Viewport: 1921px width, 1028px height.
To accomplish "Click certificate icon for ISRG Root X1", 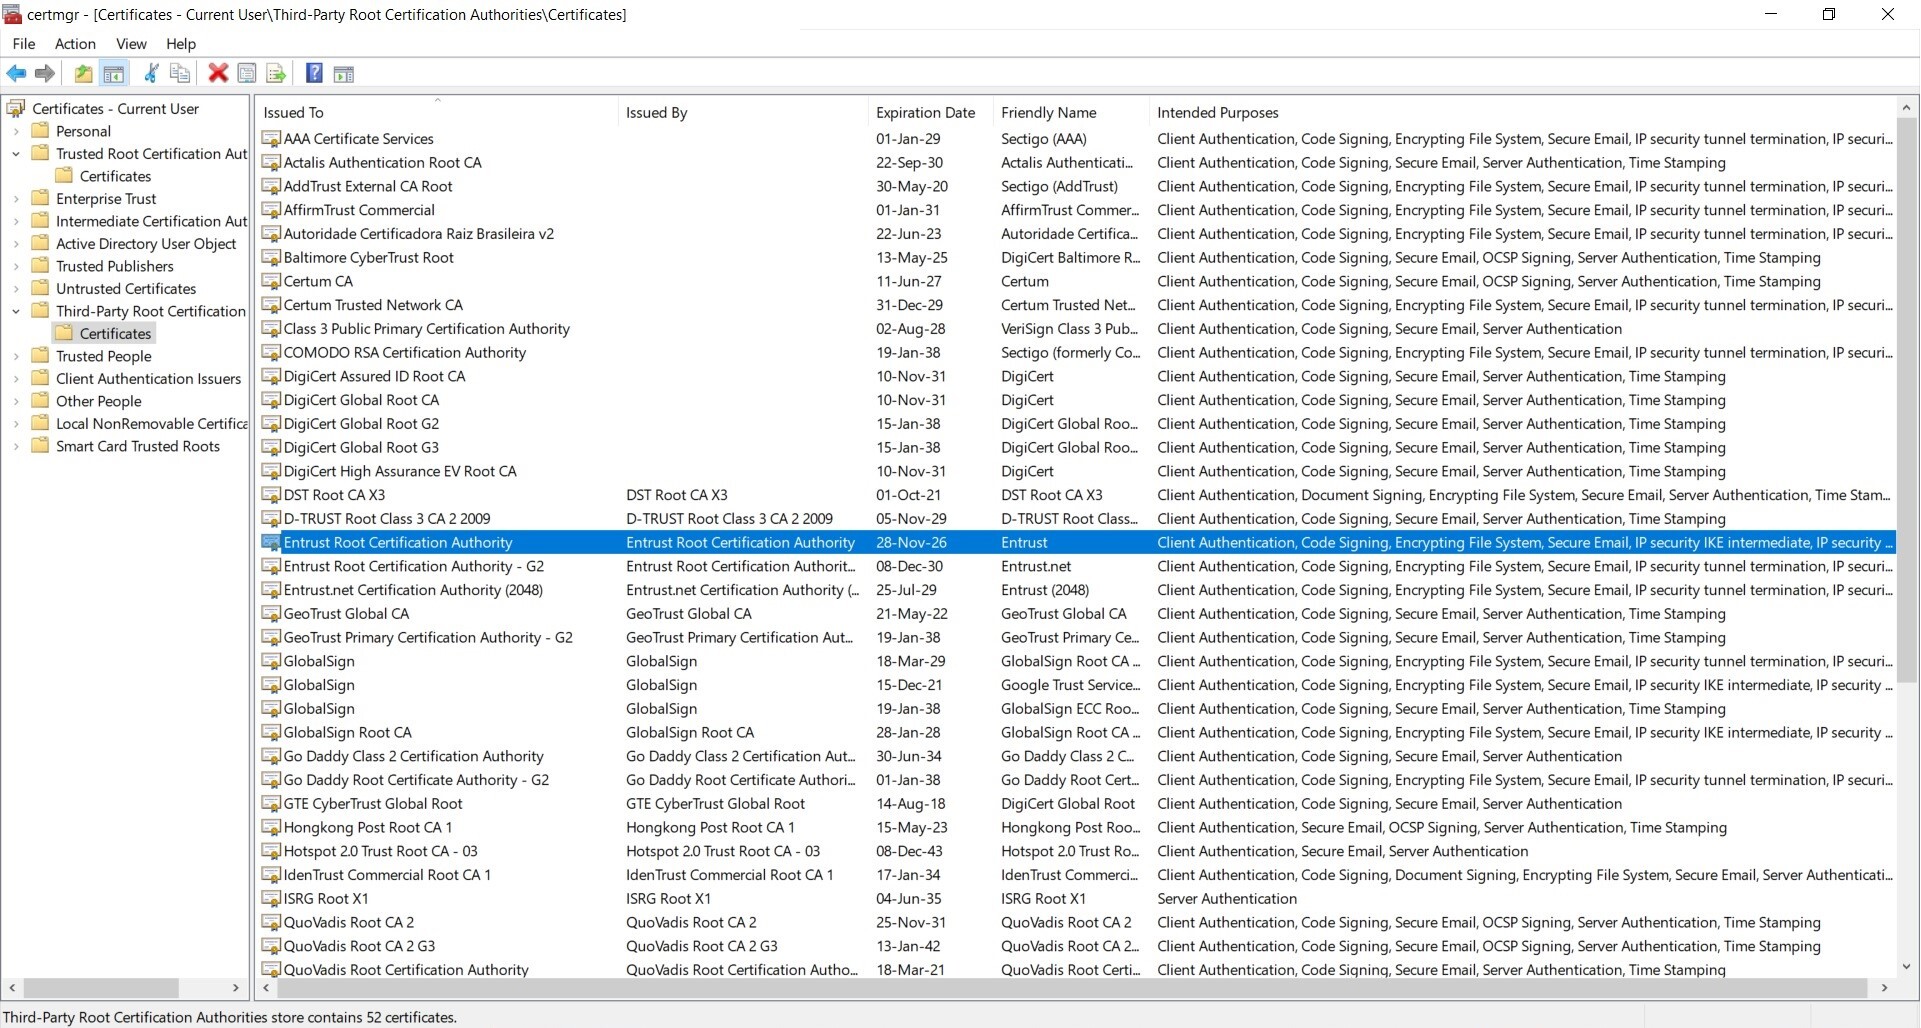I will [x=271, y=899].
